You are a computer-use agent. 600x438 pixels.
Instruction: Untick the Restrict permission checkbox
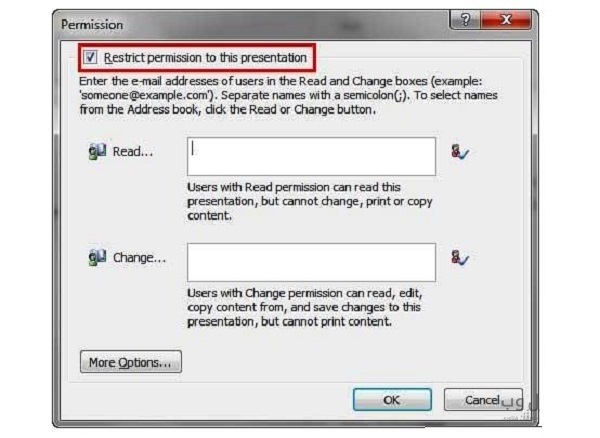90,57
